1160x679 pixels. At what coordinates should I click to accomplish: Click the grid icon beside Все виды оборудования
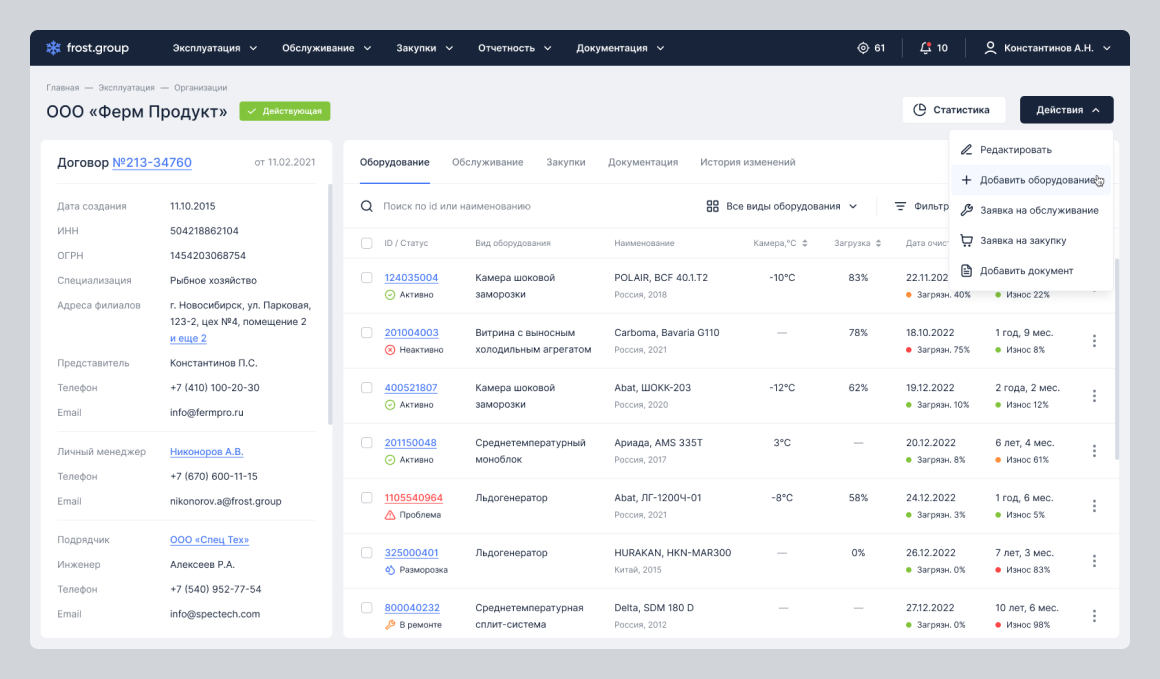tap(712, 206)
